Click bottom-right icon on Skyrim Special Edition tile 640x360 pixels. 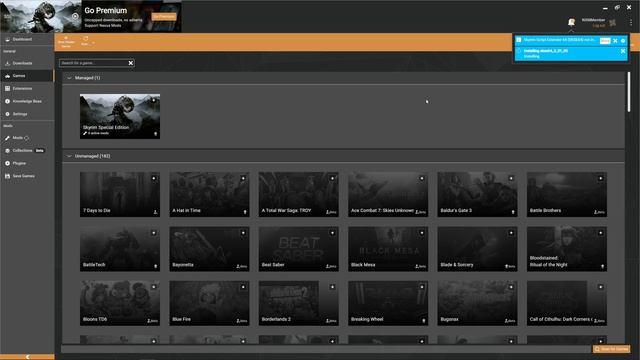click(155, 134)
